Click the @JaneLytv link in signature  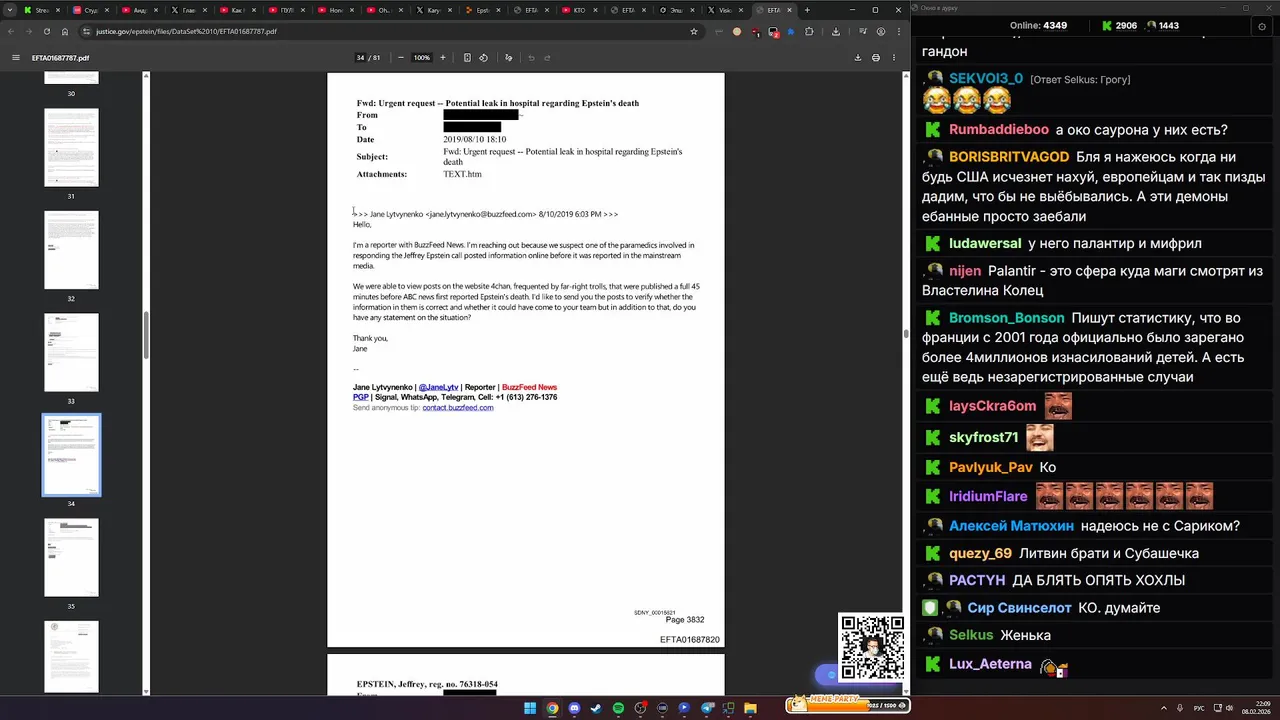(x=438, y=387)
